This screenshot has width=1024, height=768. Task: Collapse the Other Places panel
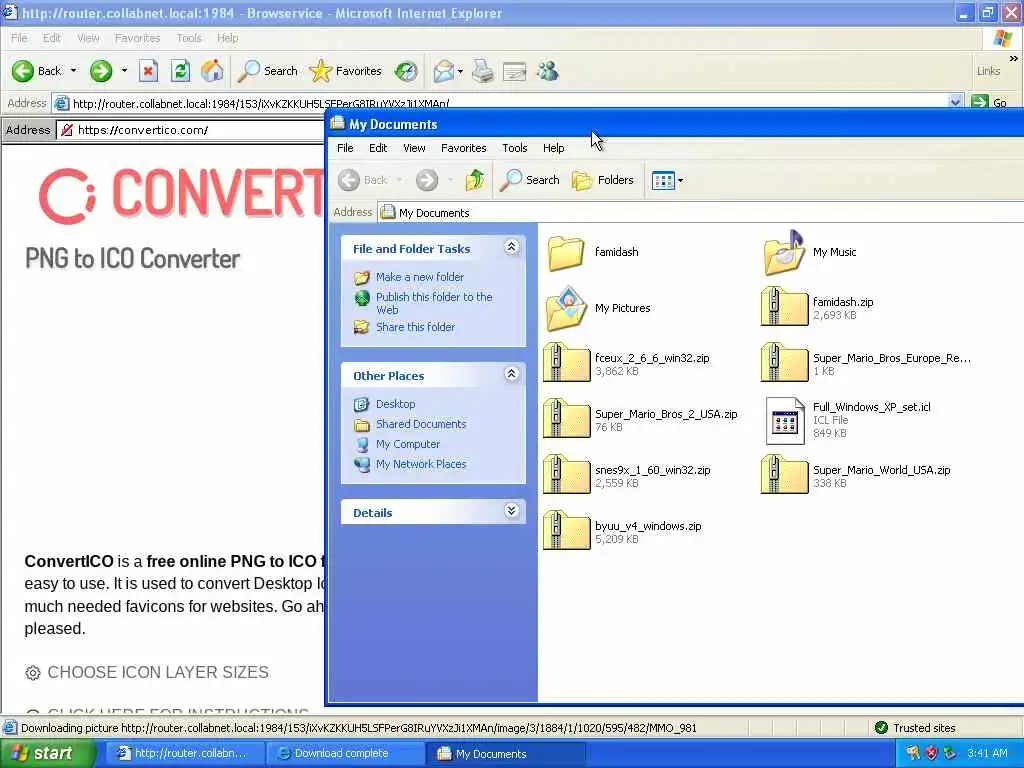click(511, 374)
